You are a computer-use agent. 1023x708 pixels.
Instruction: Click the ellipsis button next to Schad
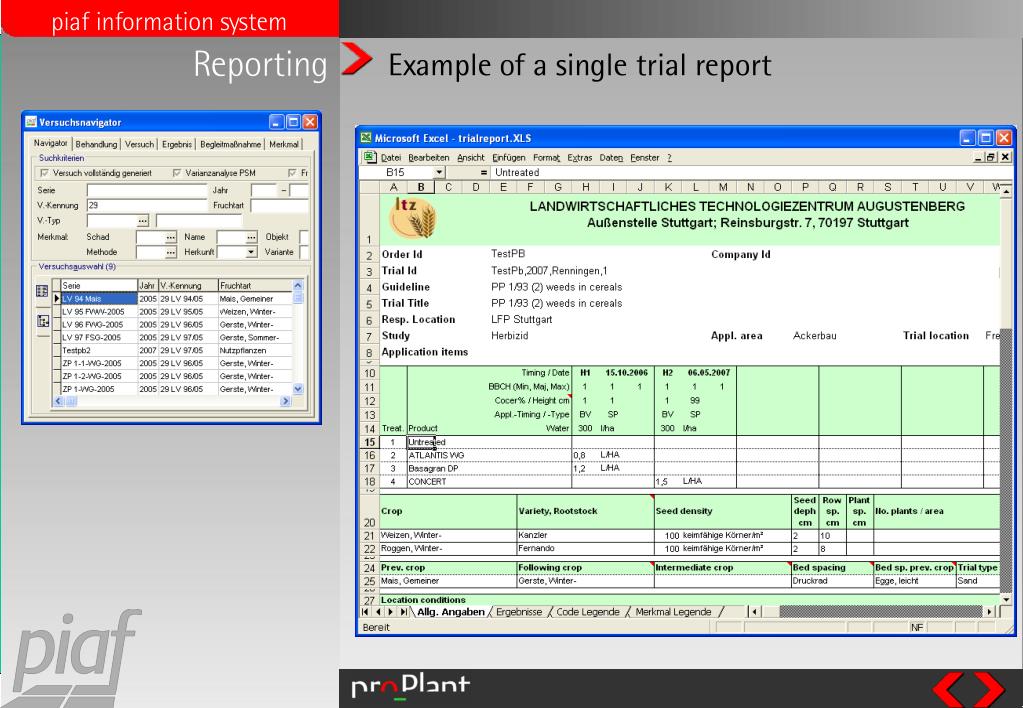[x=171, y=237]
